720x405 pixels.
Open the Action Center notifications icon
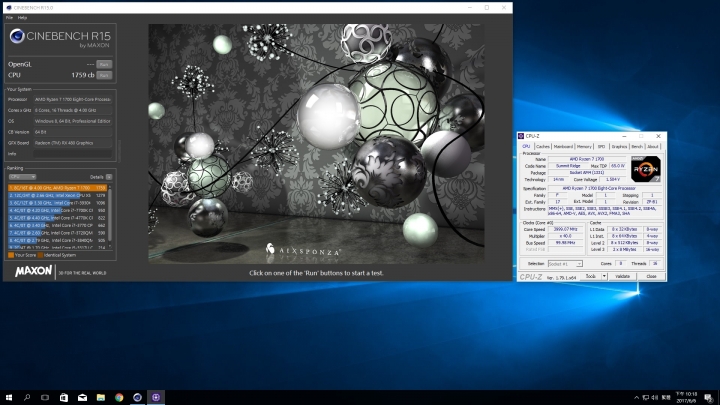pos(709,398)
